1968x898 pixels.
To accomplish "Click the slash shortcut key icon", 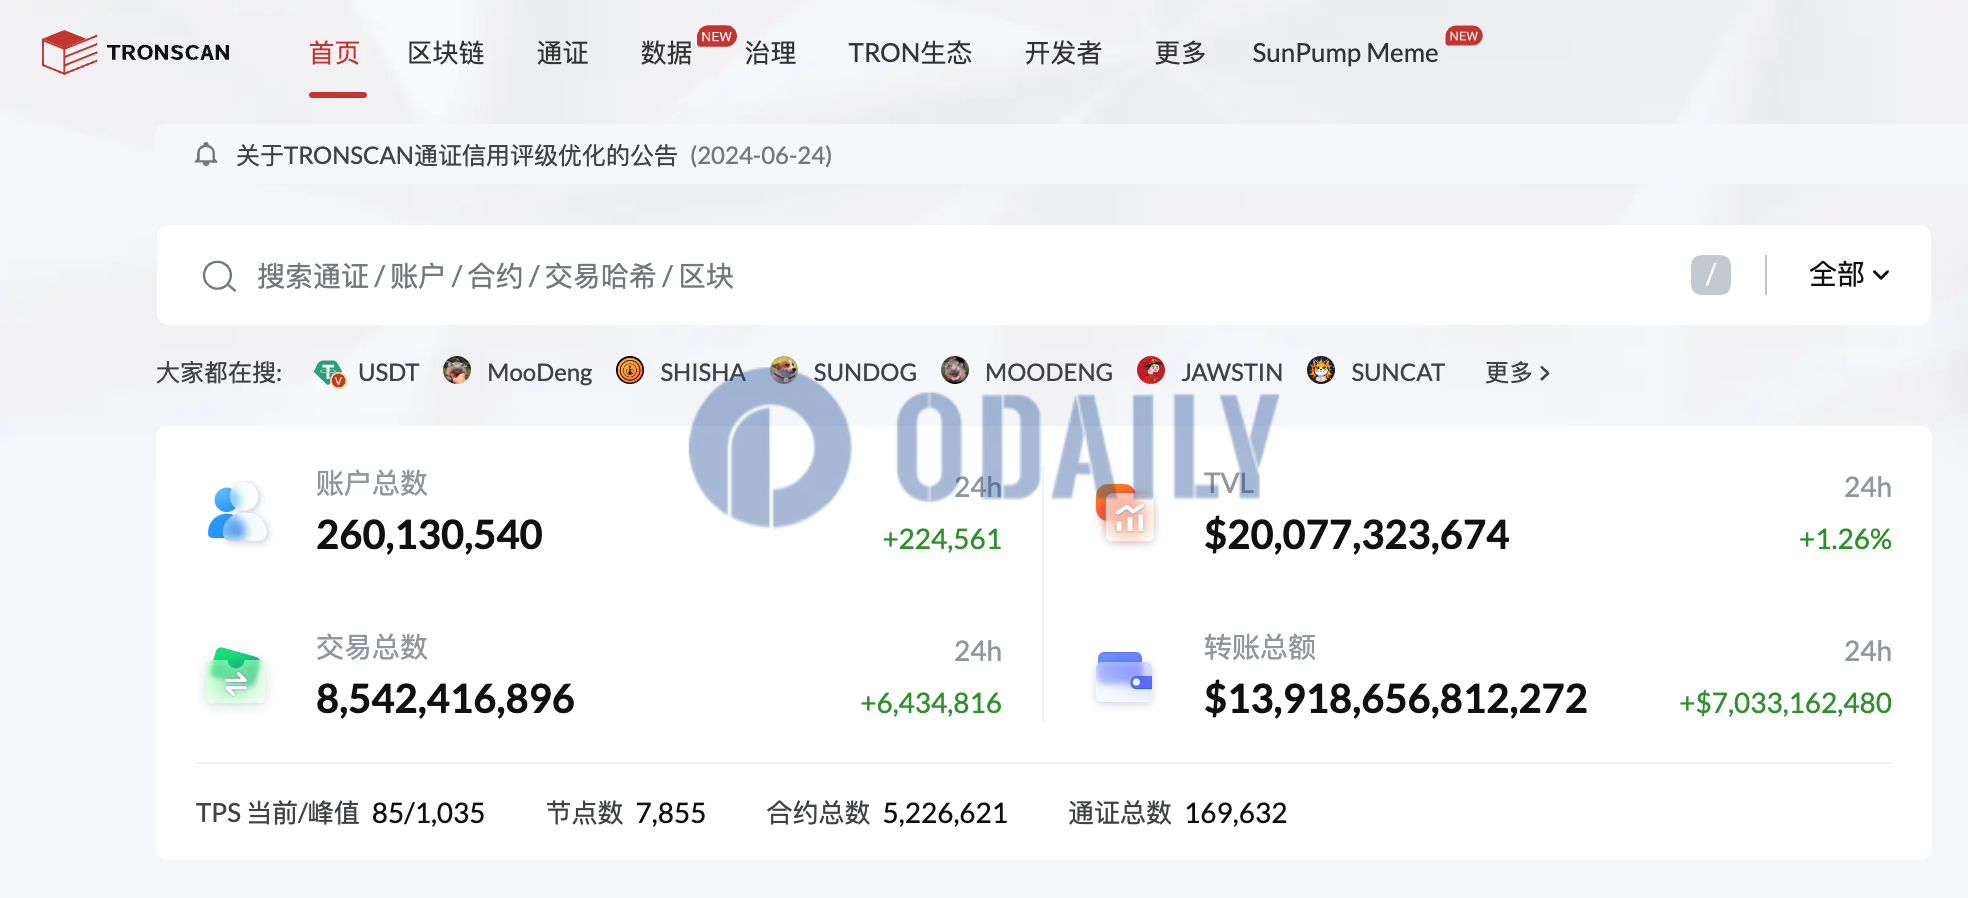I will 1711,275.
